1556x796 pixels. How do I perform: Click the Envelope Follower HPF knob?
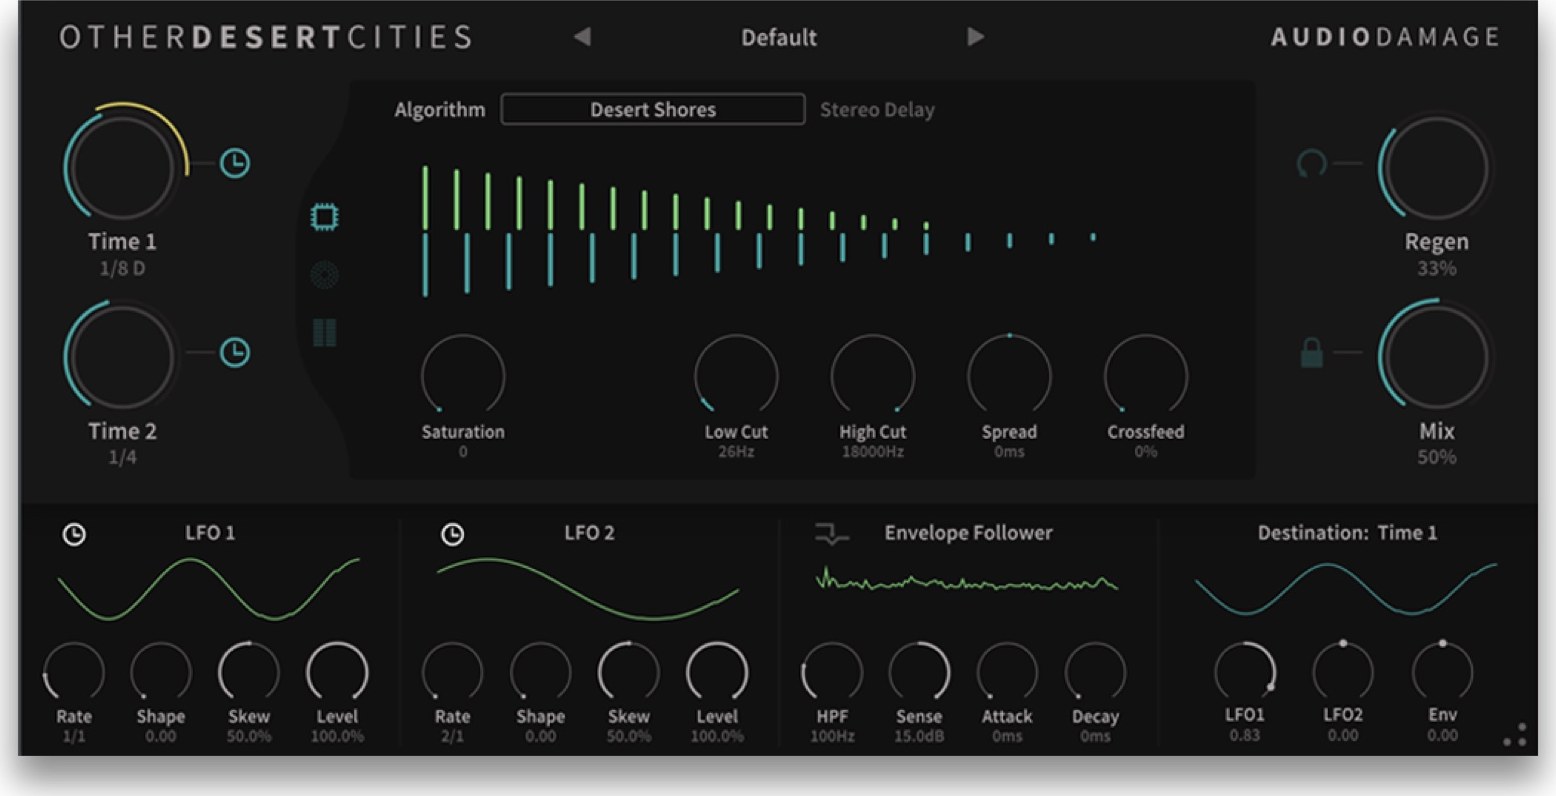coord(832,671)
